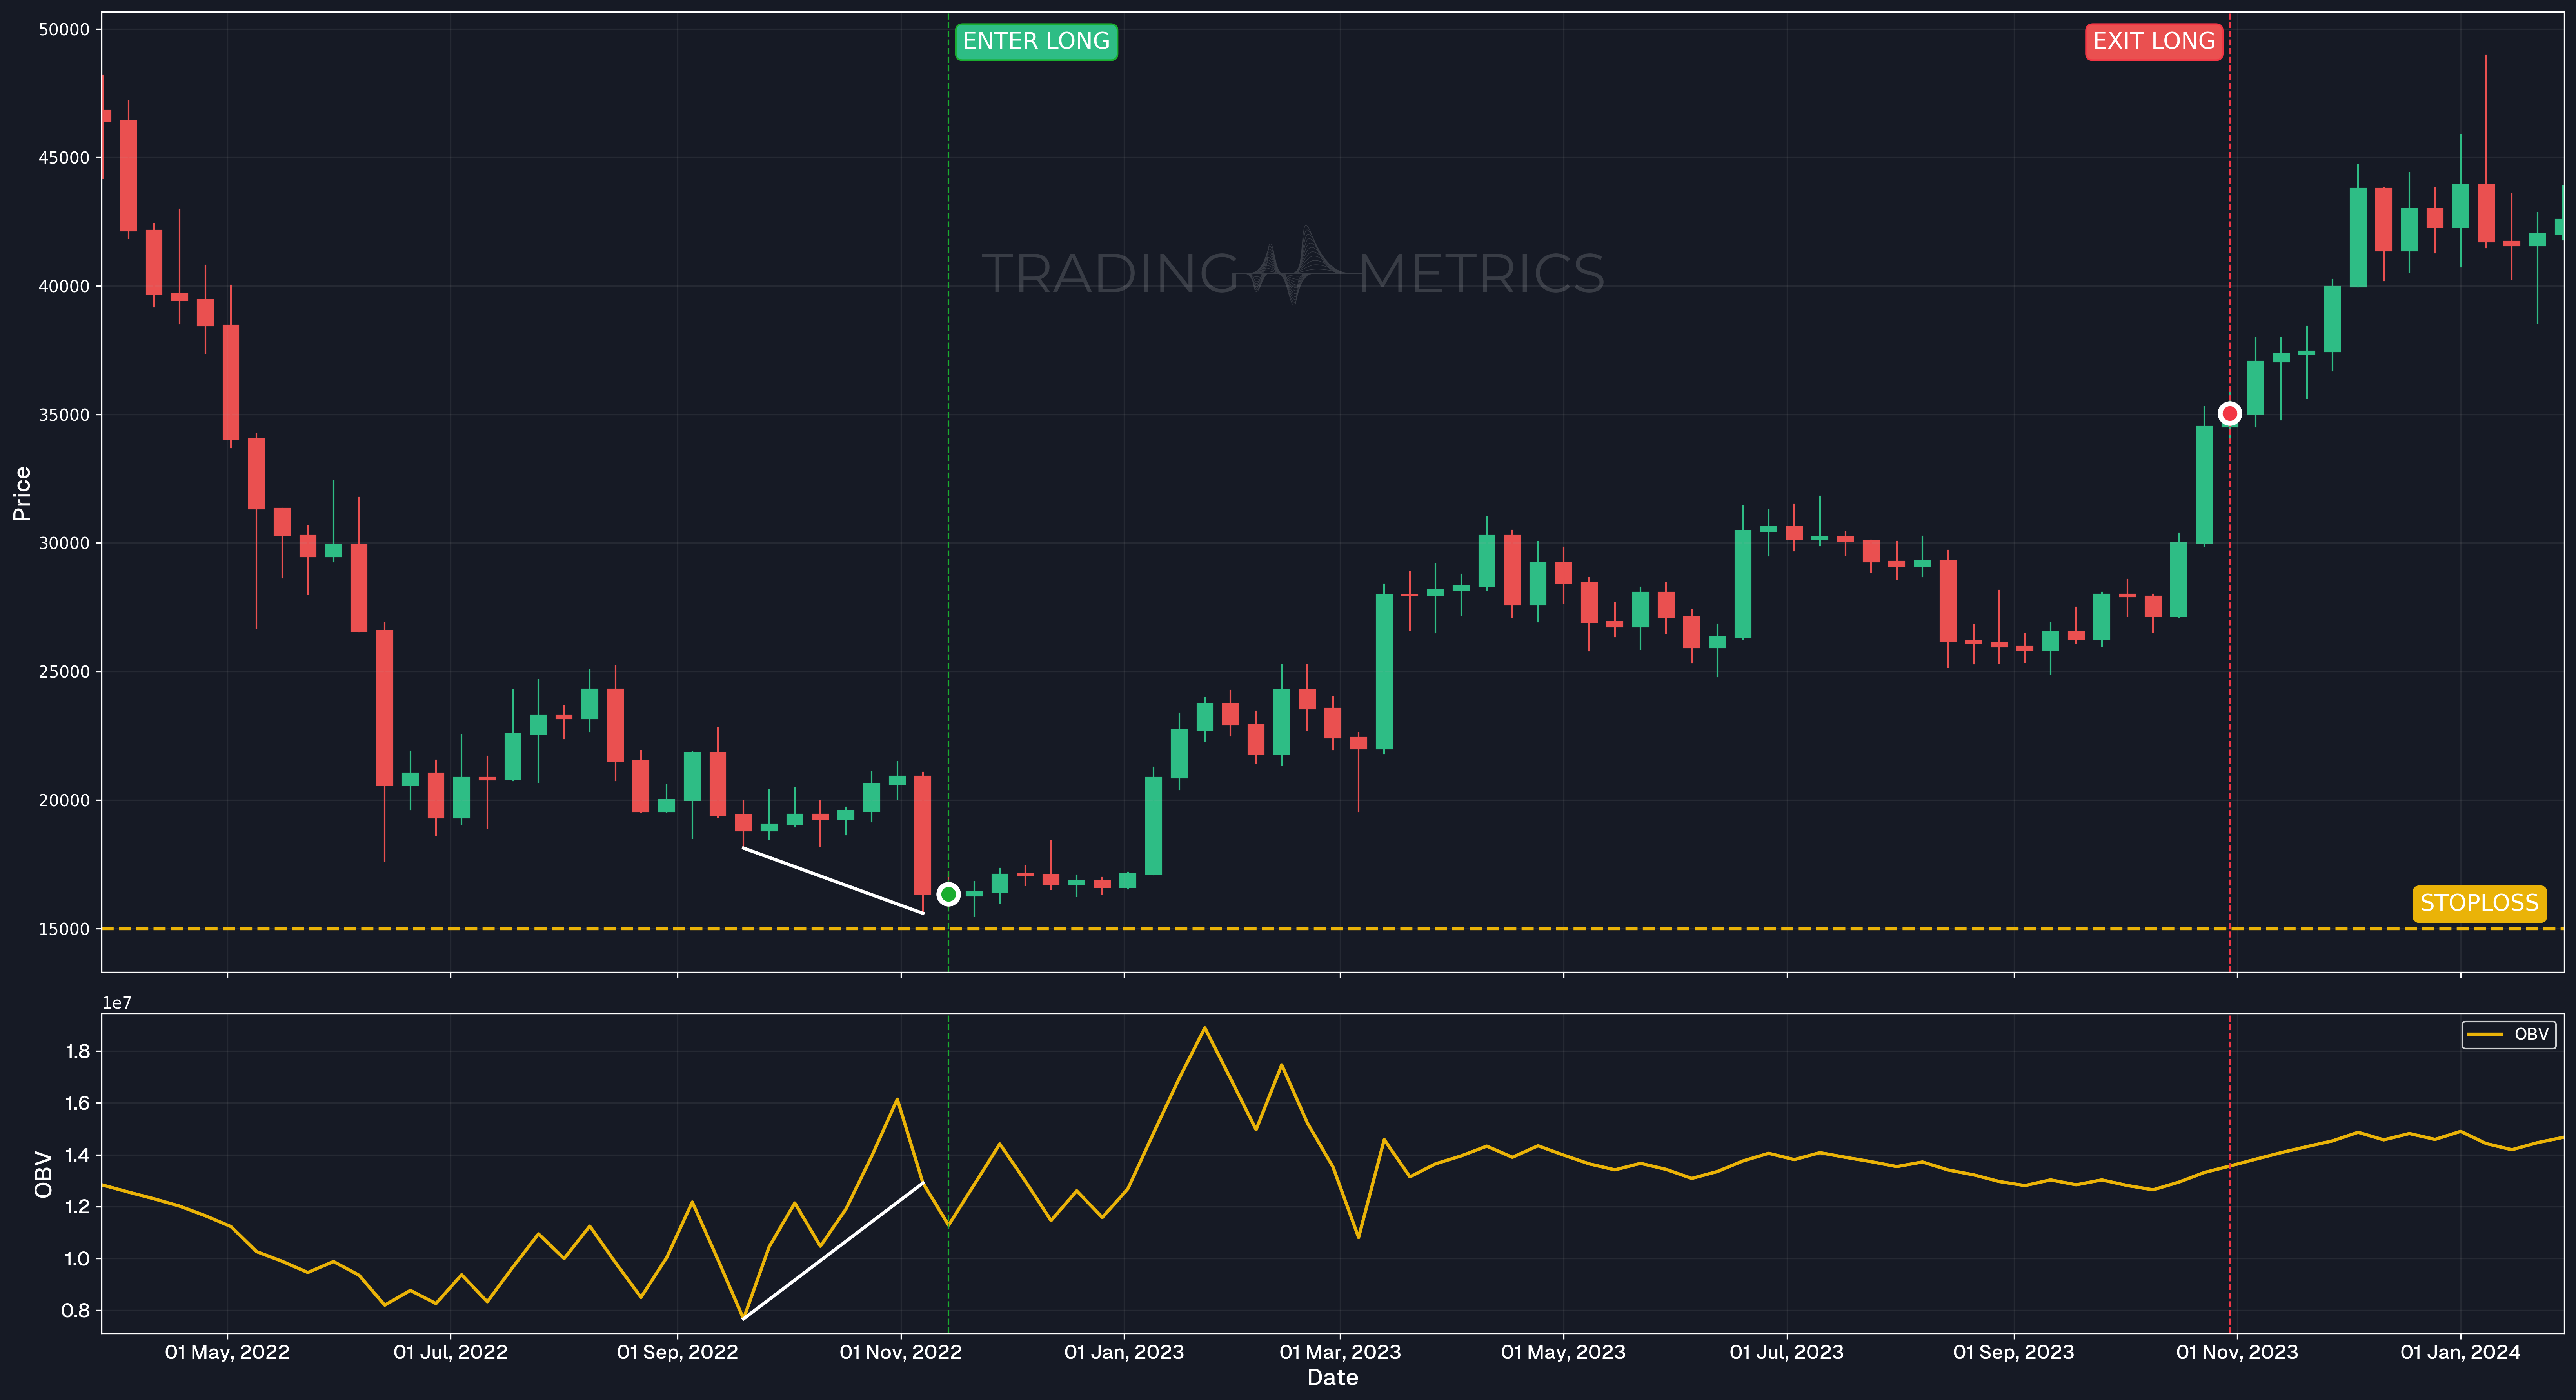
Task: Click the 1.4 OBV tick label
Action: tap(77, 1155)
